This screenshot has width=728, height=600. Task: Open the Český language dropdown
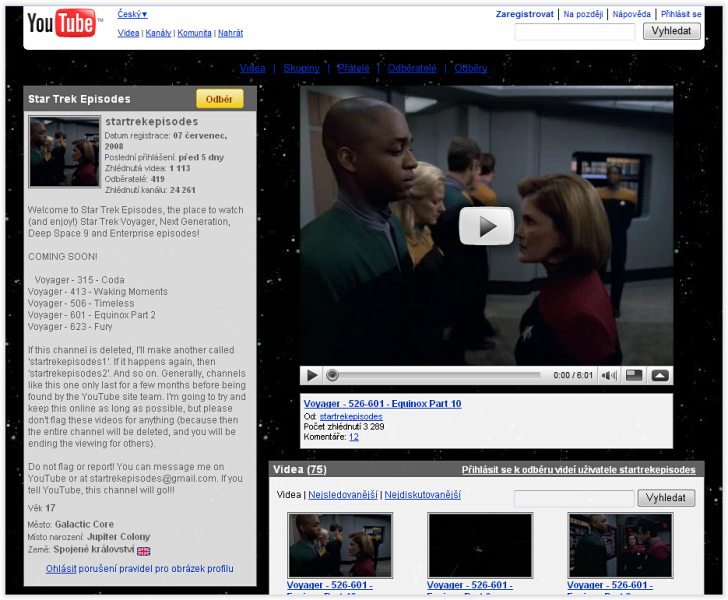coord(132,14)
